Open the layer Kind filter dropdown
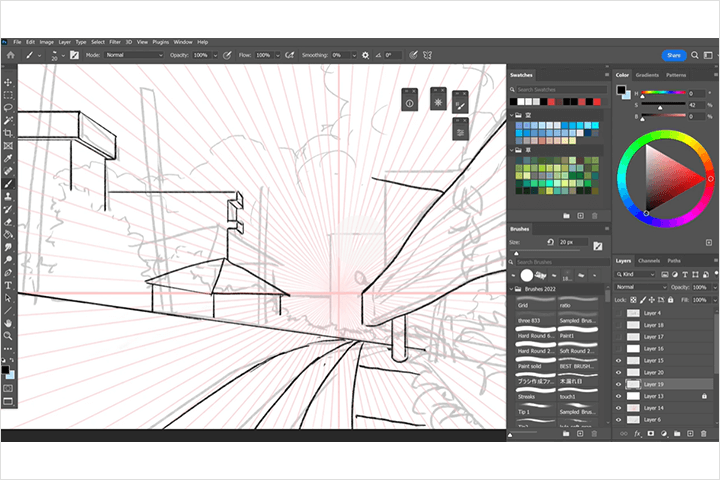The width and height of the screenshot is (720, 480). 635,274
